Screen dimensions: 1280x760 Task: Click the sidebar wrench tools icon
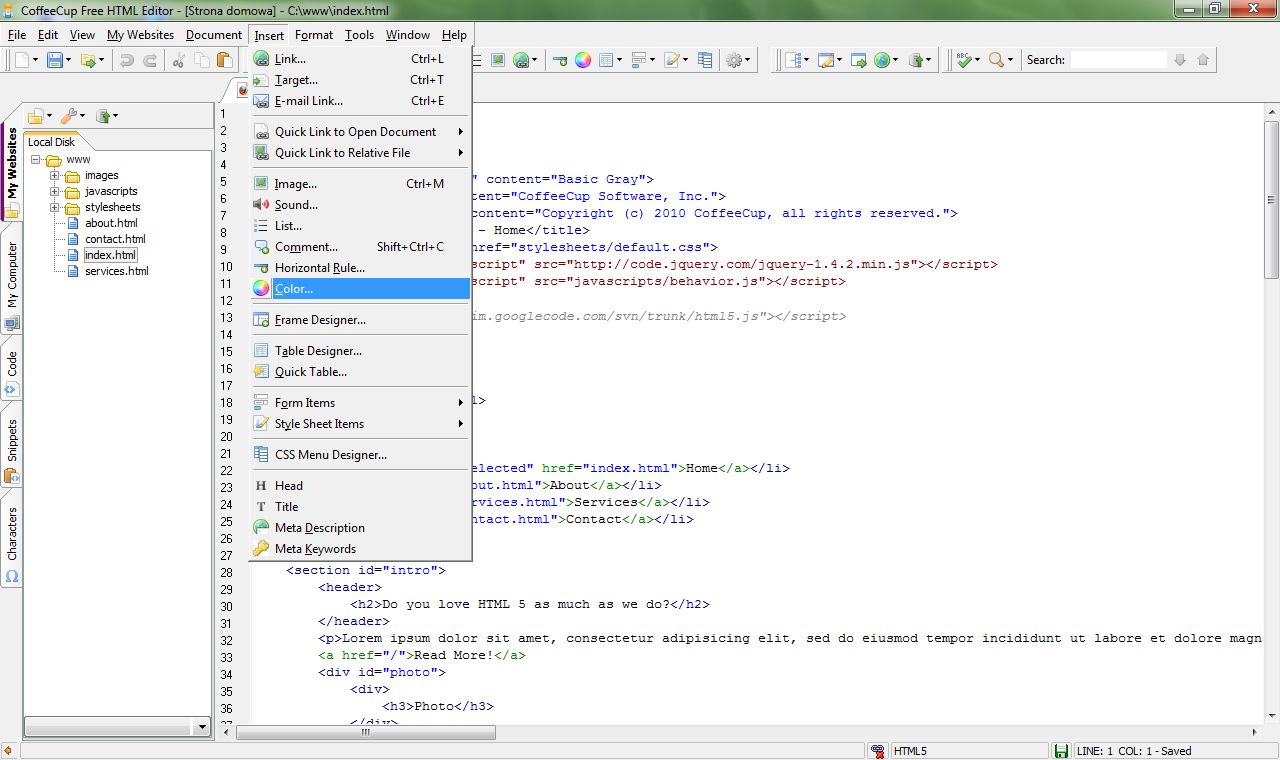click(x=69, y=116)
